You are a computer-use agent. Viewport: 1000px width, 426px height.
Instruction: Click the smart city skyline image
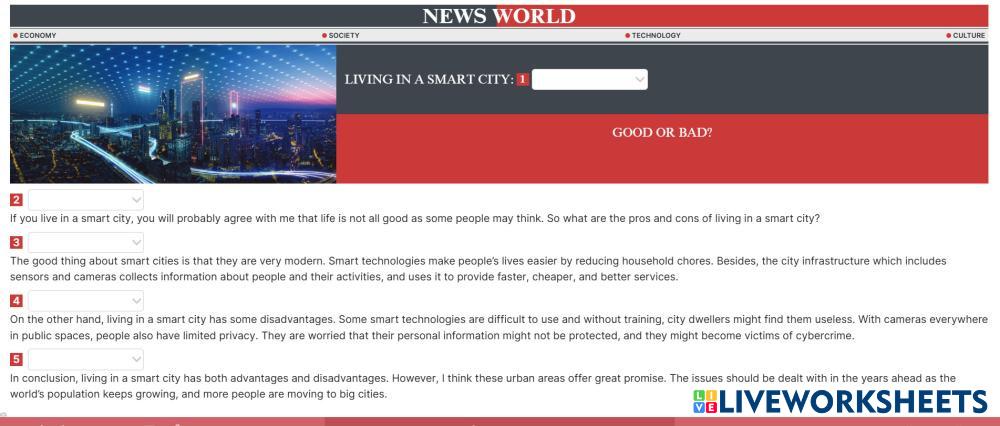pos(173,114)
